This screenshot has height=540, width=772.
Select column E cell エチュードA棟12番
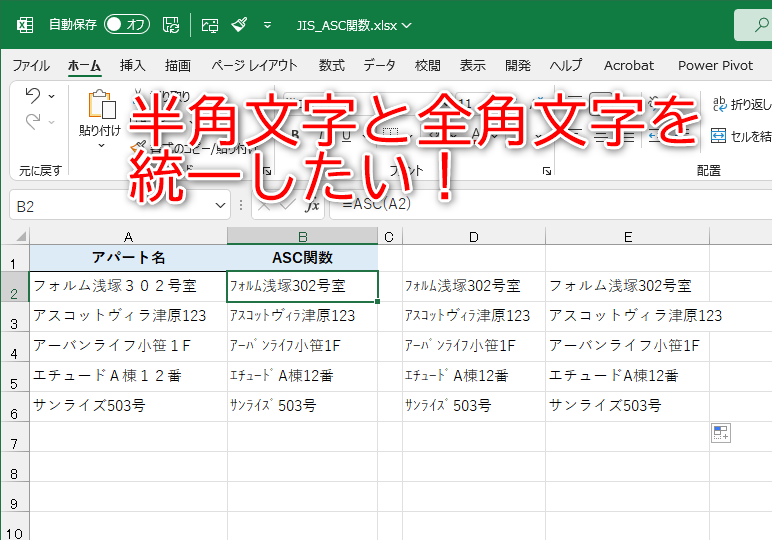point(628,376)
